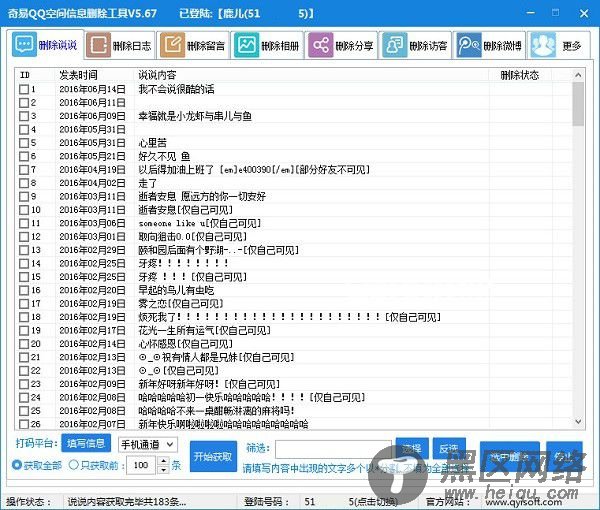
Task: Select the 删除访客 tab label
Action: (428, 46)
